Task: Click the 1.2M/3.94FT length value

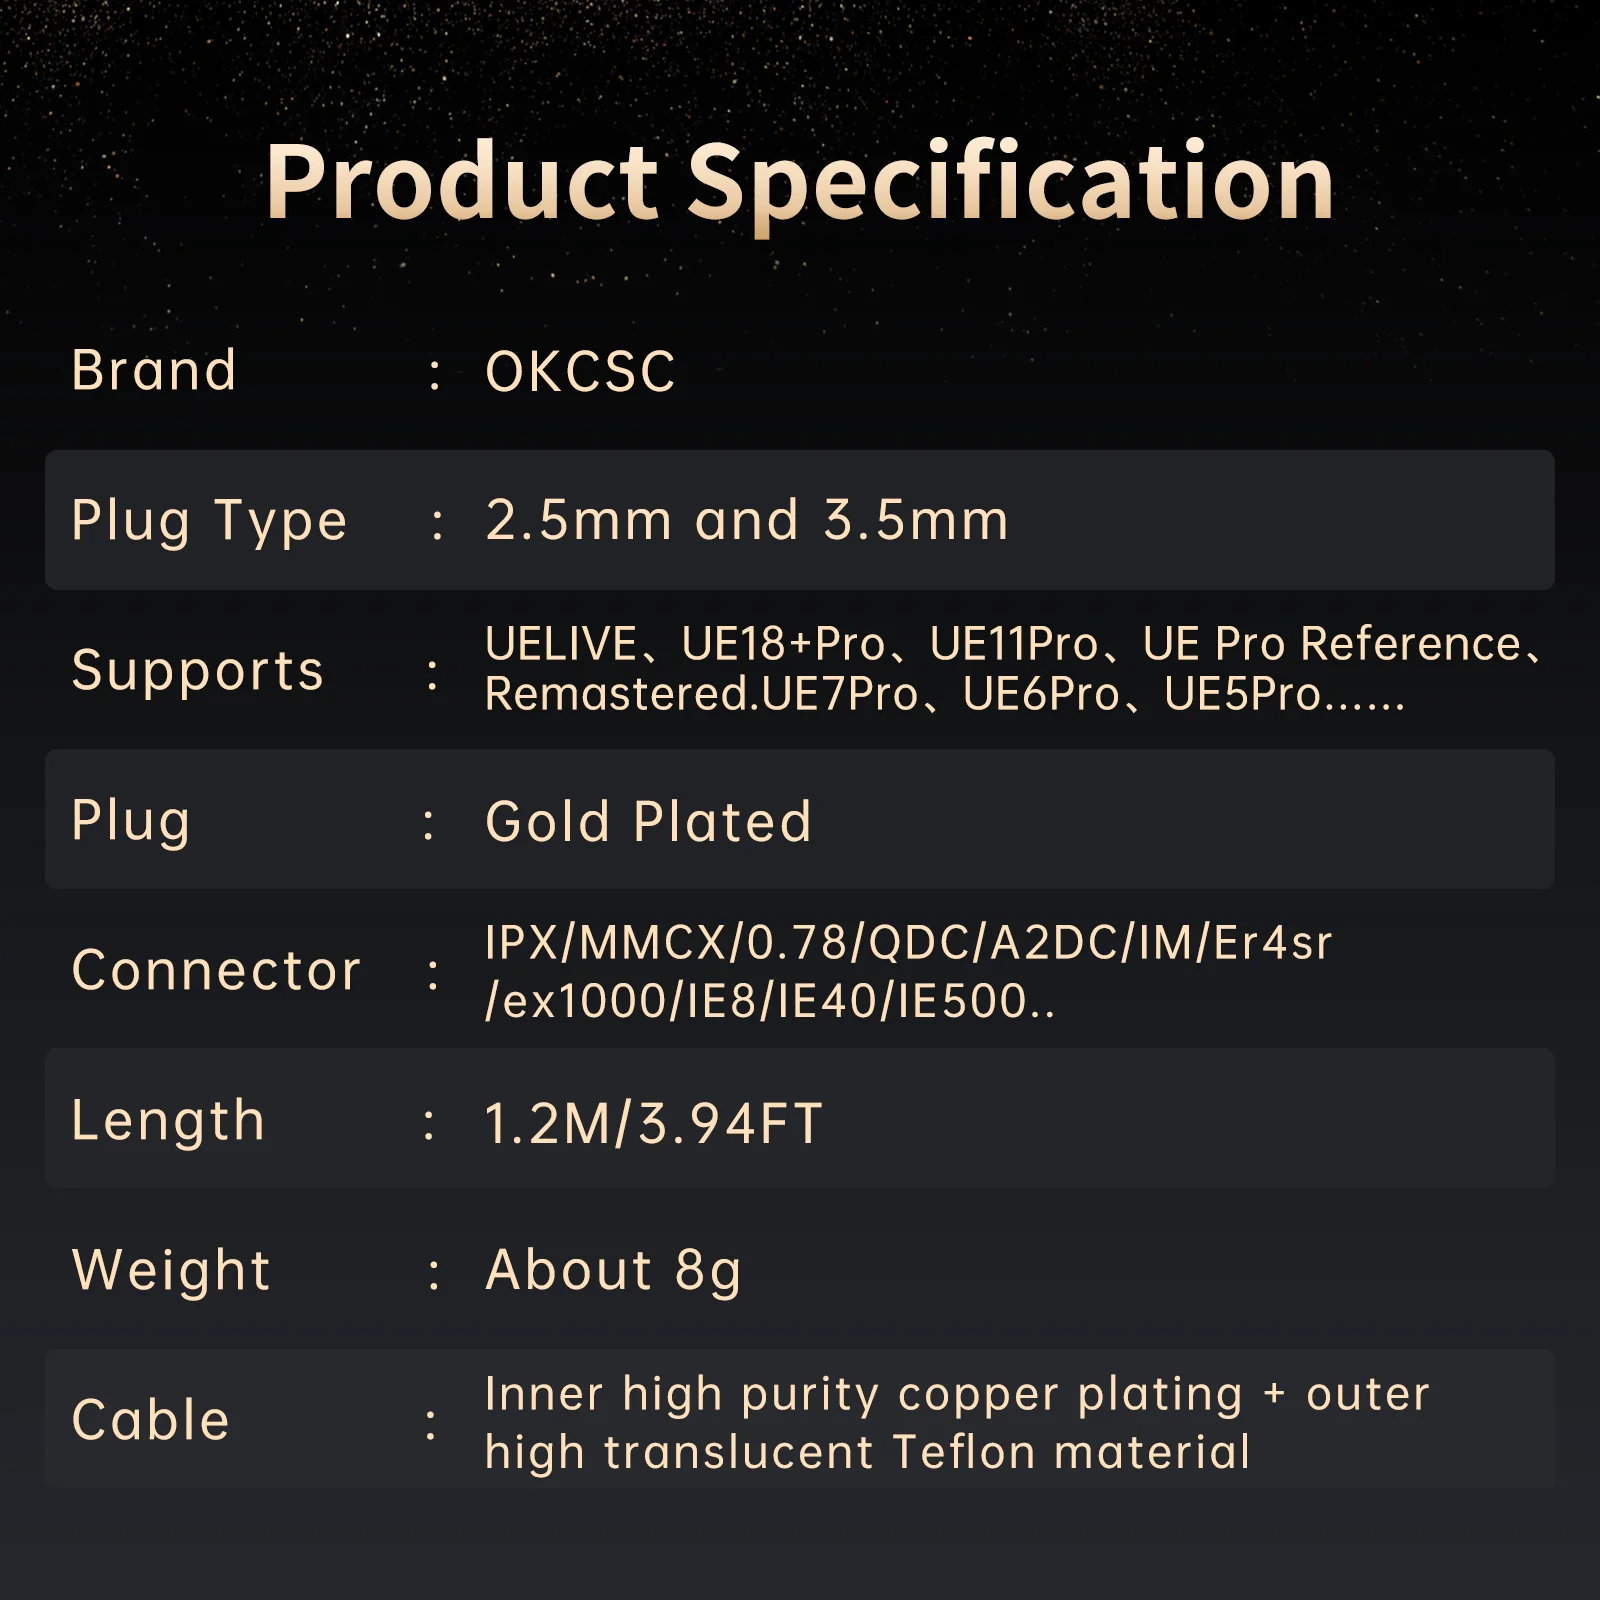Action: [x=654, y=1123]
